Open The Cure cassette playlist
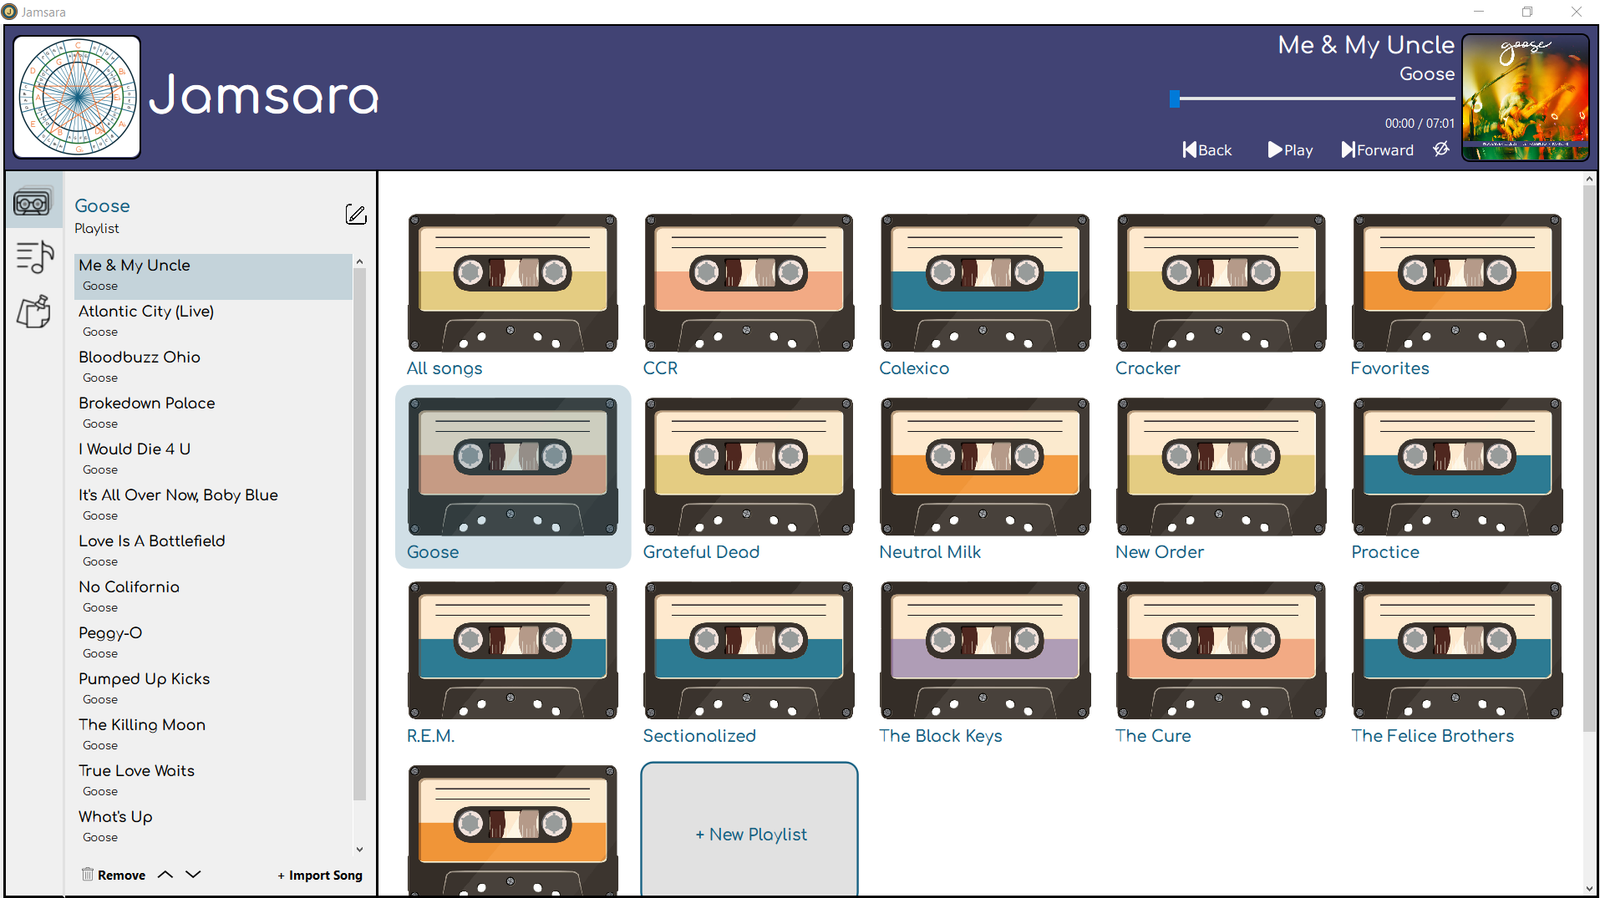Viewport: 1600px width, 898px height. (x=1221, y=650)
